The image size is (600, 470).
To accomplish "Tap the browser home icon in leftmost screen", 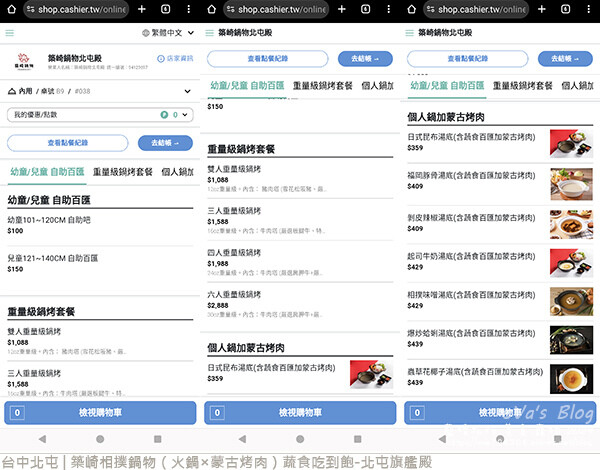I will click(13, 9).
